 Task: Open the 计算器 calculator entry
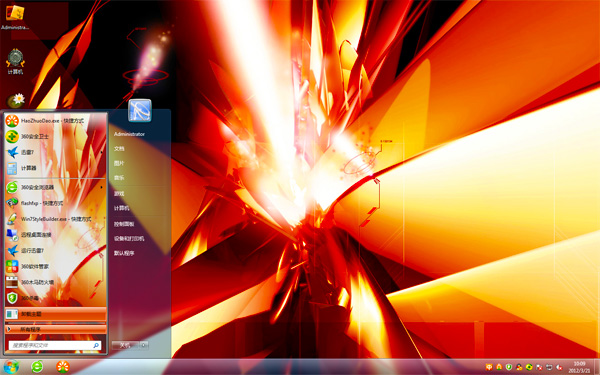(55, 168)
